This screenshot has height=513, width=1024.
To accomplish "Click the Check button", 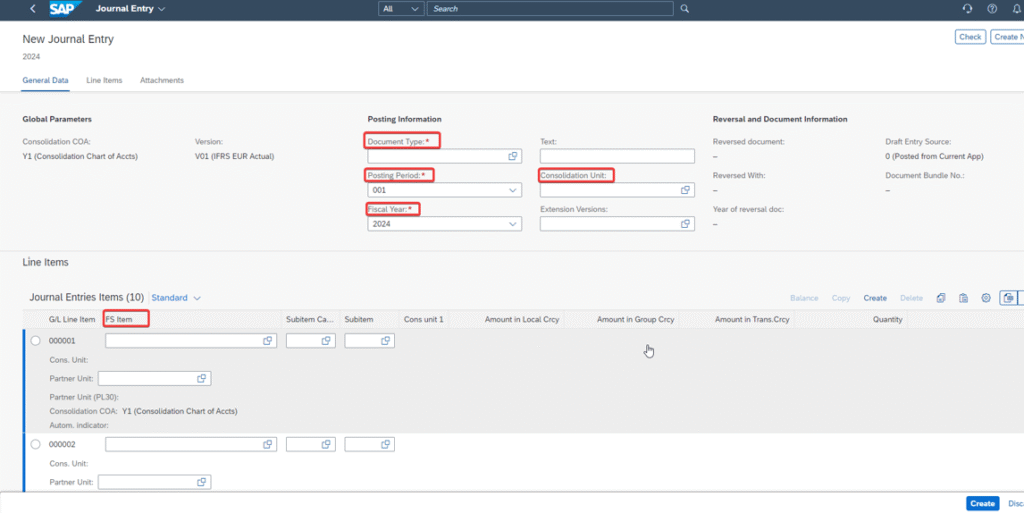I will (970, 37).
